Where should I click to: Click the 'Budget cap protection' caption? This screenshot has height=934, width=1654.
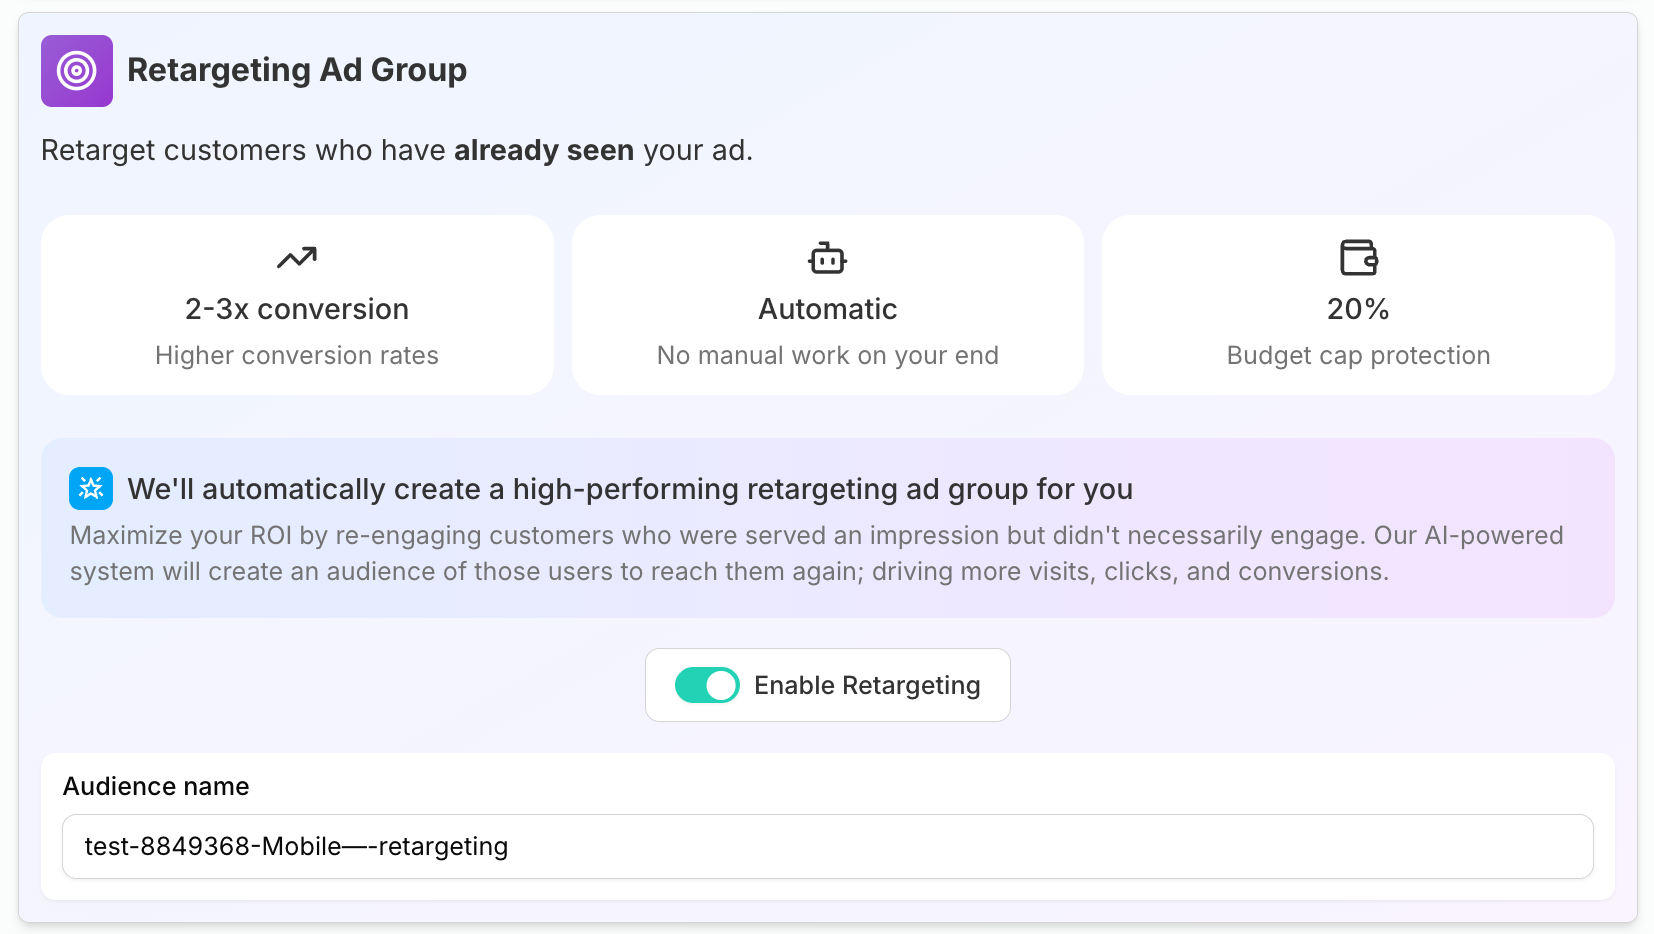click(1358, 355)
